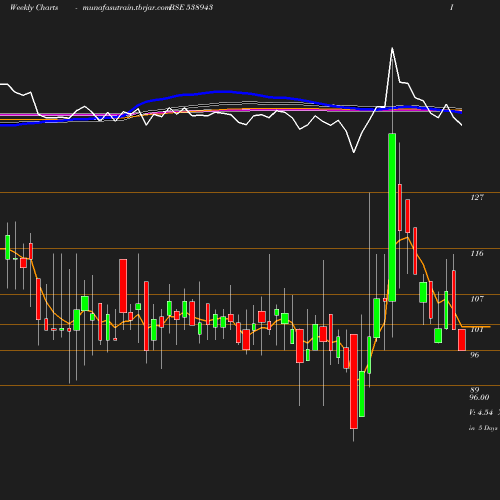Screen dimensions: 500x500
Task: Select the 116 price level label
Action: click(x=477, y=254)
